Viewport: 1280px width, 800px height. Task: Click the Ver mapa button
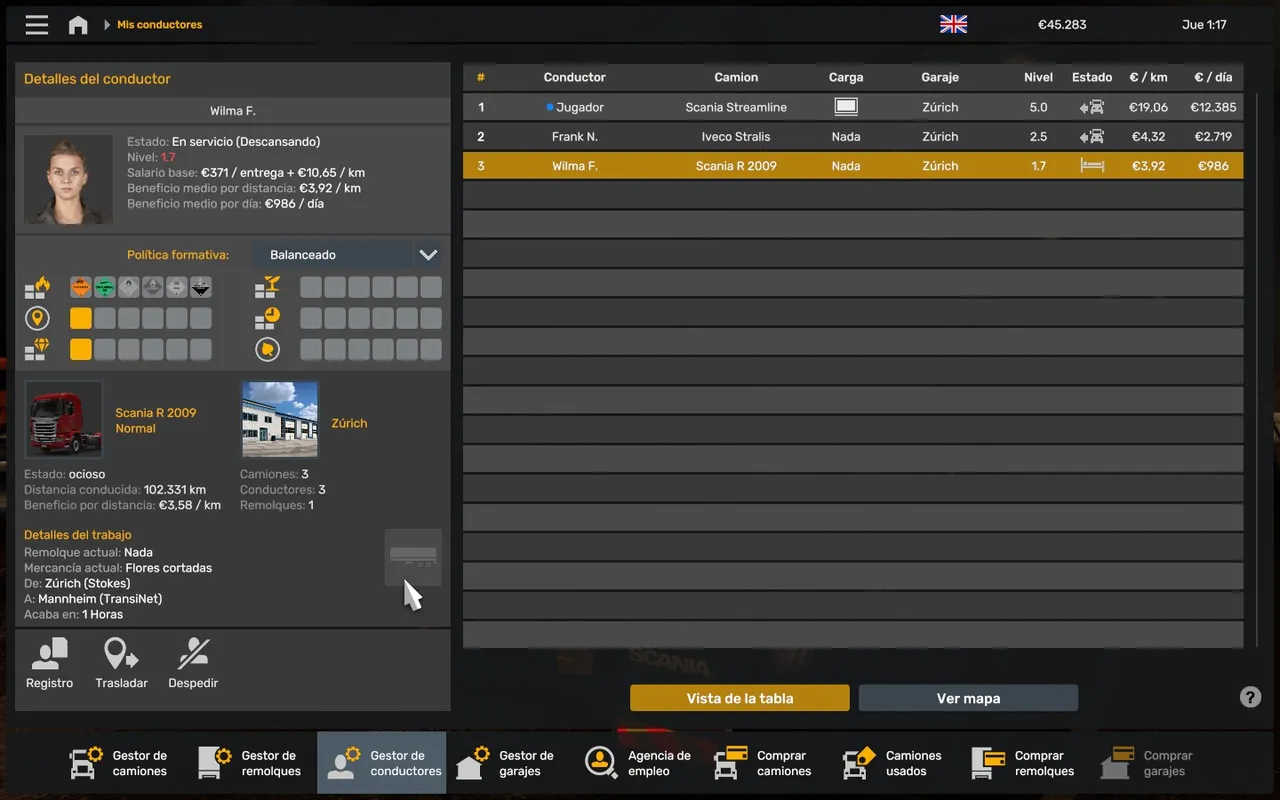click(968, 698)
